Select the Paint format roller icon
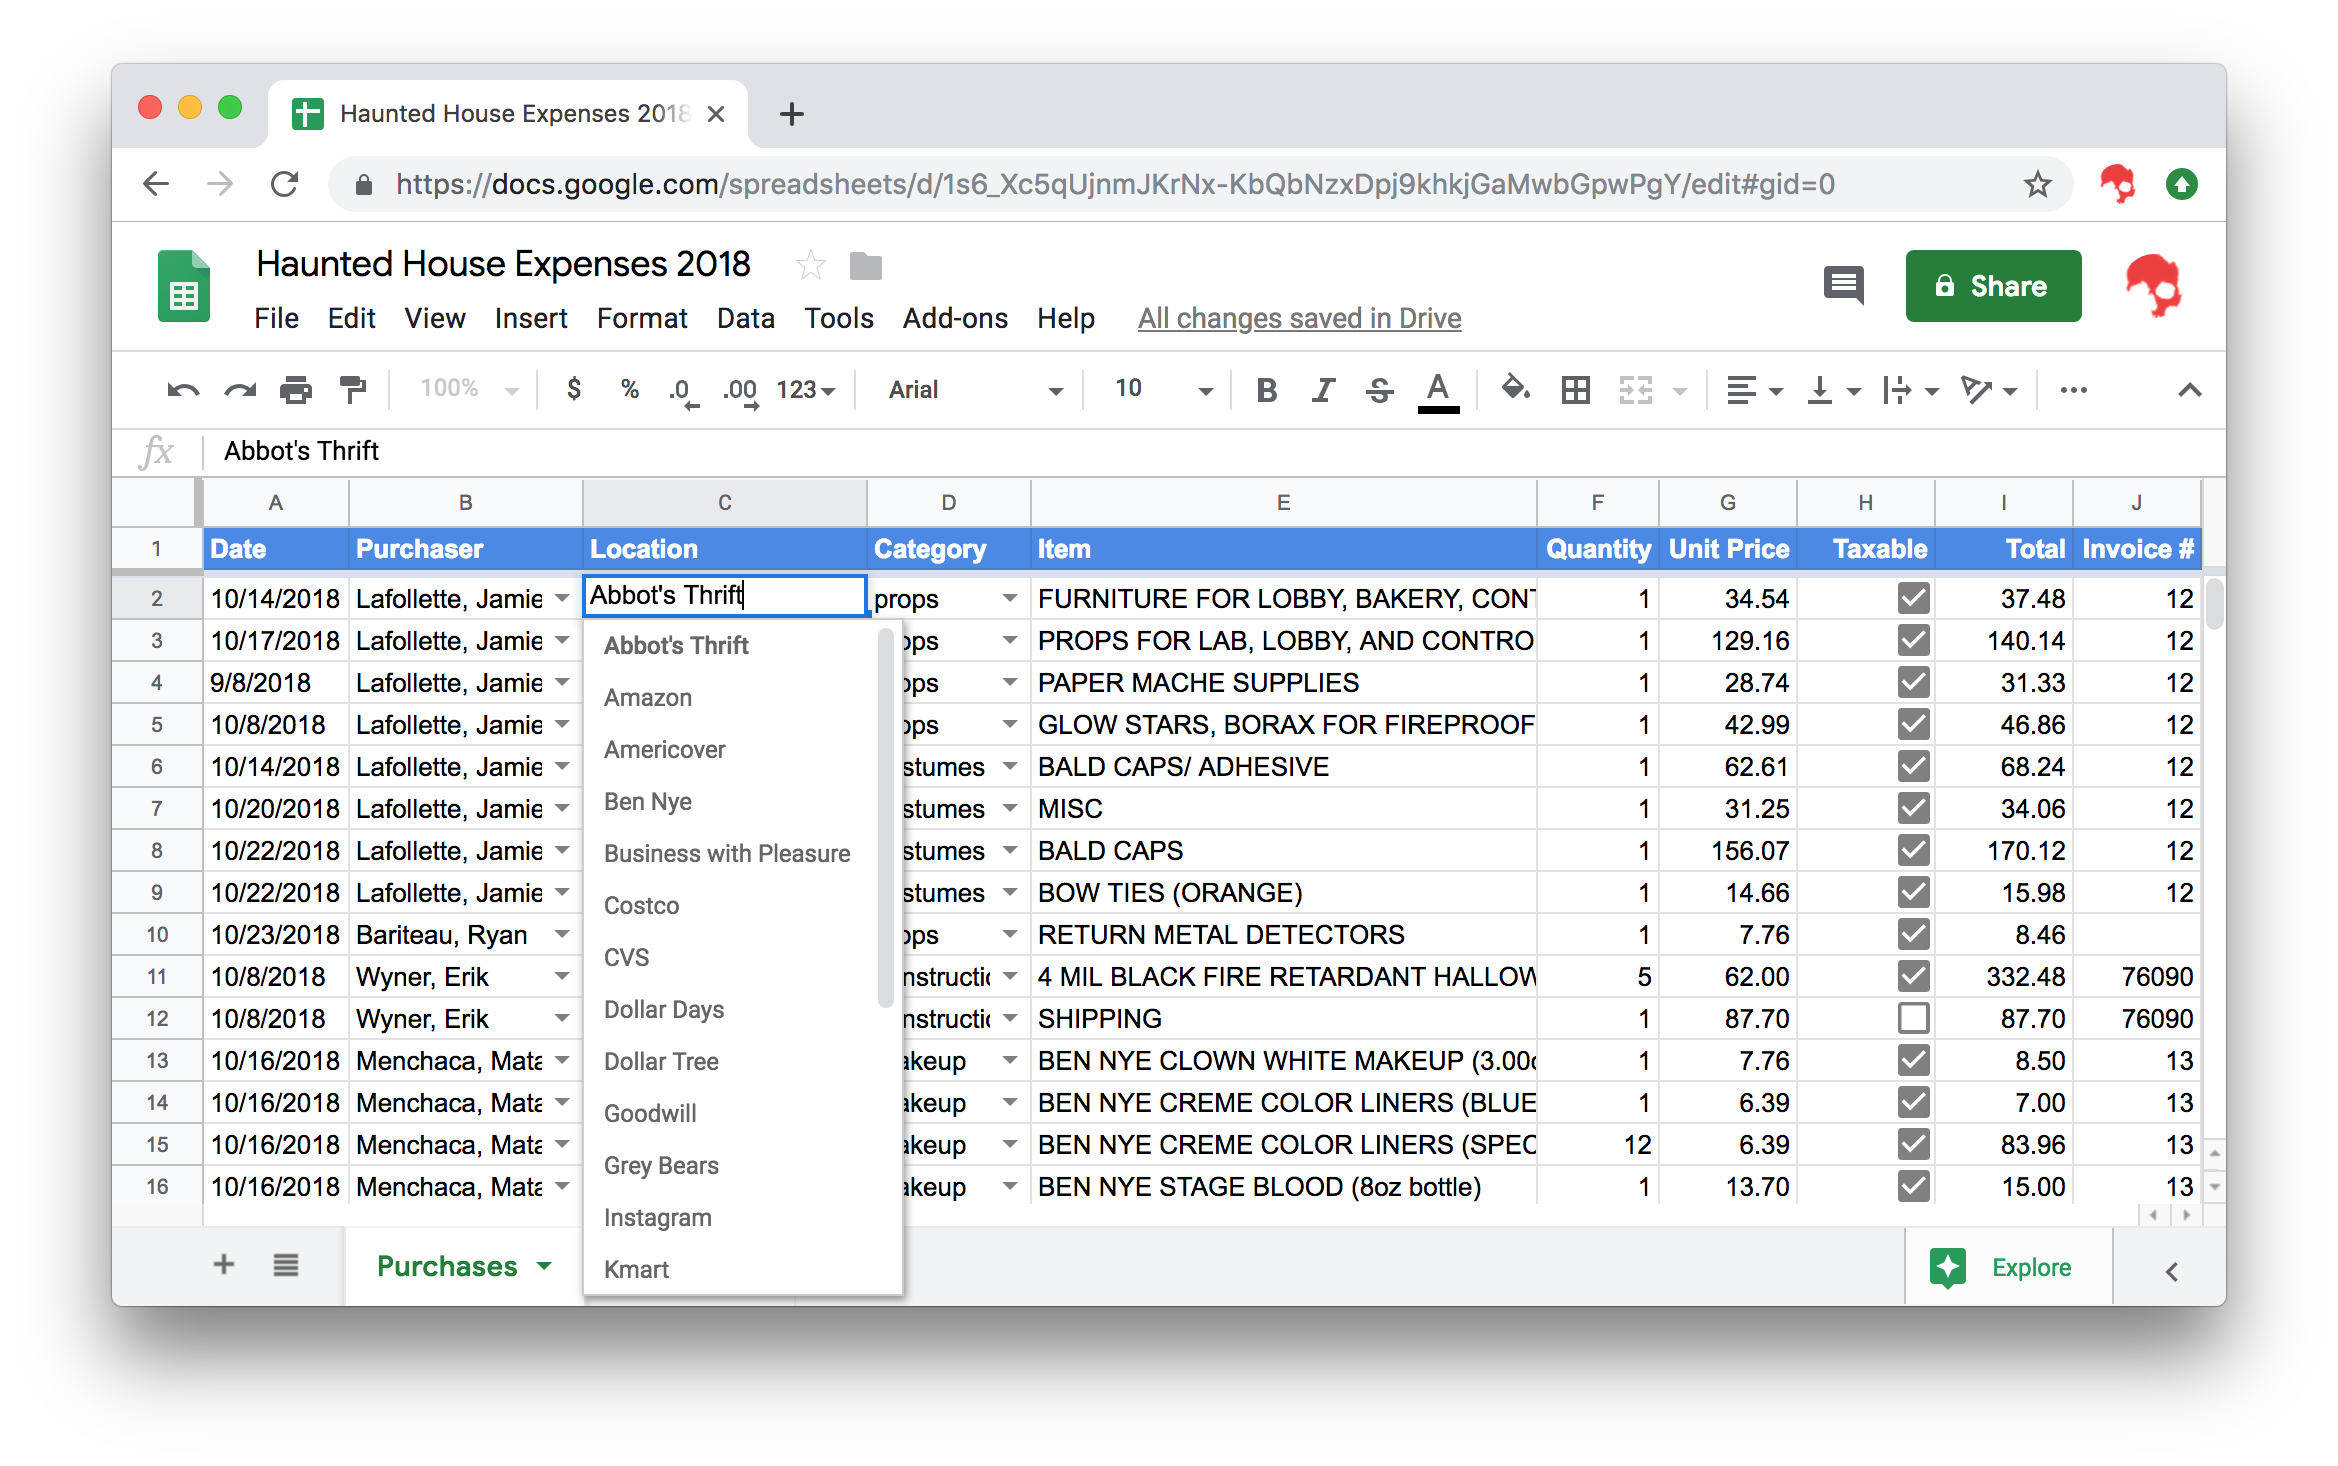Viewport: 2338px width, 1466px height. click(x=352, y=389)
